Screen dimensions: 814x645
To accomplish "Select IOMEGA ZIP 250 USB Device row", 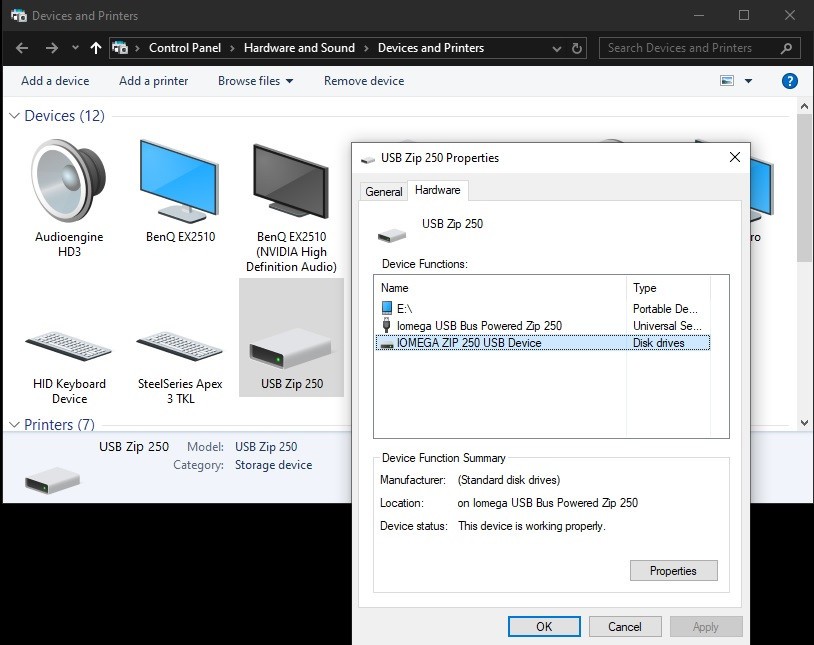I will [542, 343].
